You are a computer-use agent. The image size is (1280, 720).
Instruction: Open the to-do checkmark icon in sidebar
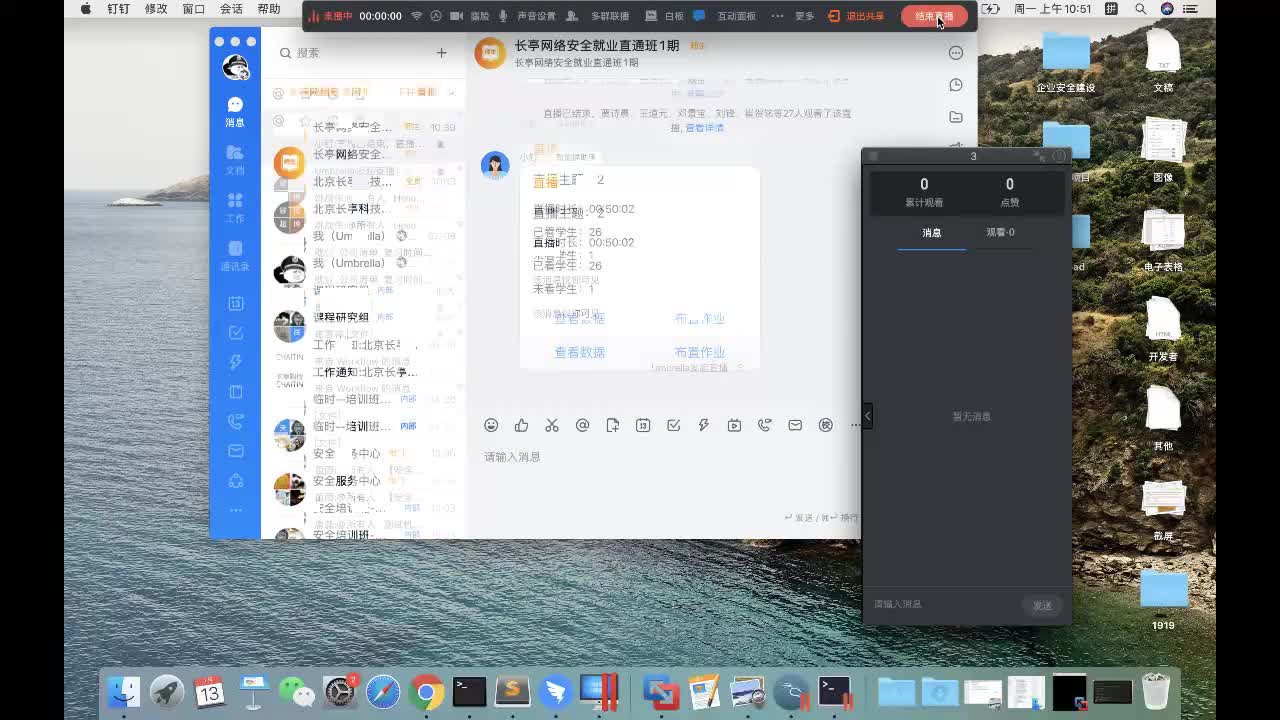coord(236,332)
